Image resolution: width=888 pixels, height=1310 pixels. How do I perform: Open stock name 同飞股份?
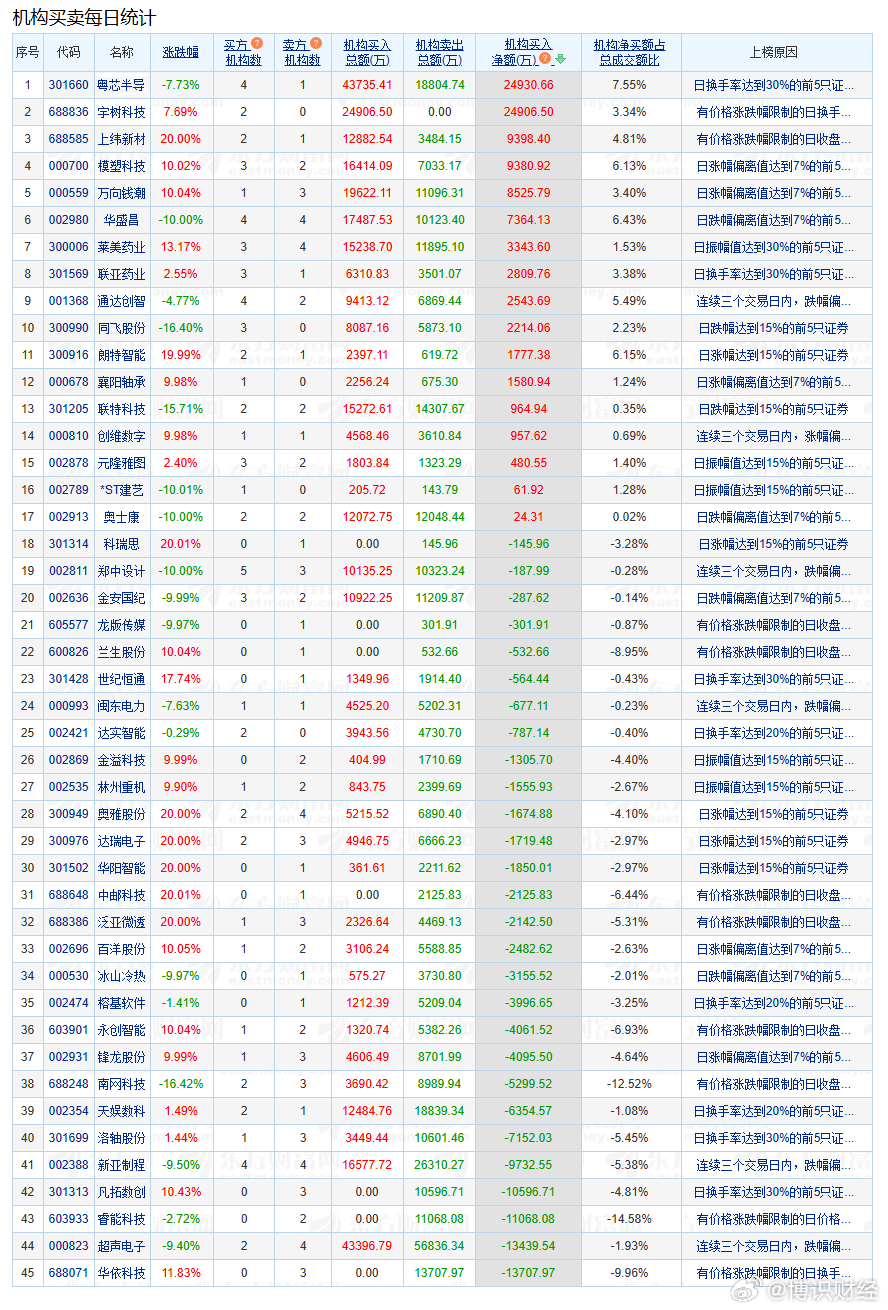pos(121,328)
